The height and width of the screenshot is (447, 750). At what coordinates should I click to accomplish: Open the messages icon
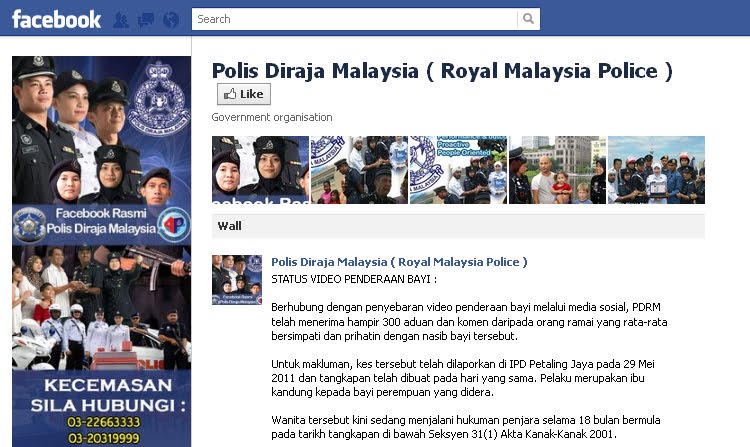146,20
